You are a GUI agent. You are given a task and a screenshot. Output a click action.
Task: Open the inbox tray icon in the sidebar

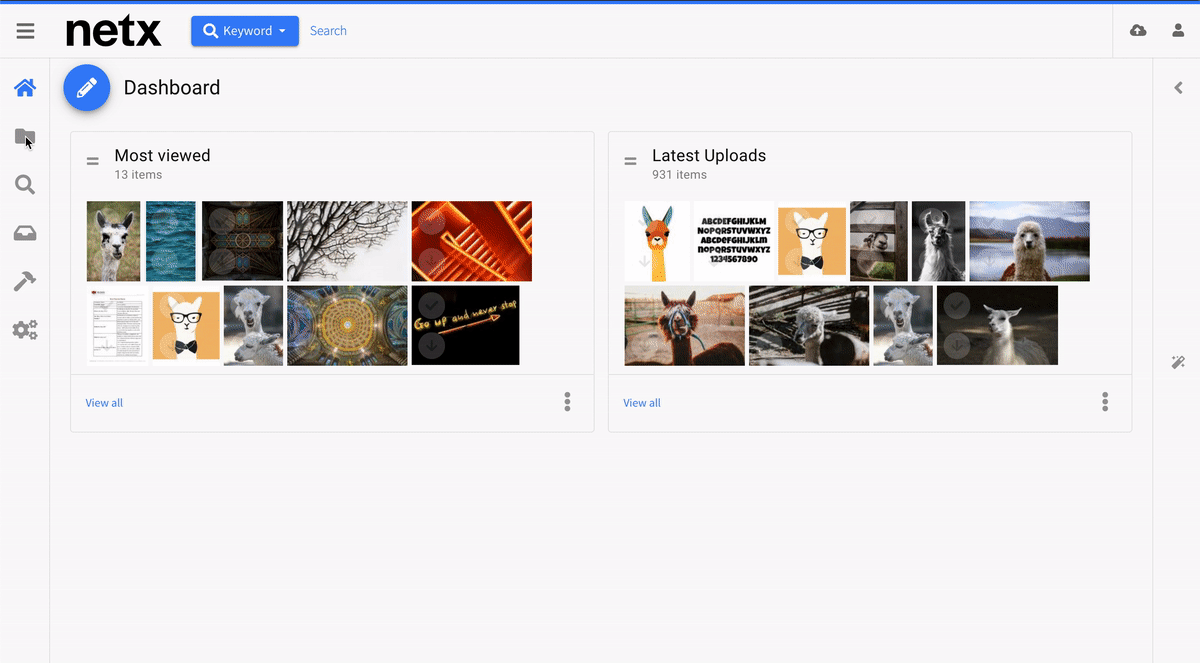[25, 233]
